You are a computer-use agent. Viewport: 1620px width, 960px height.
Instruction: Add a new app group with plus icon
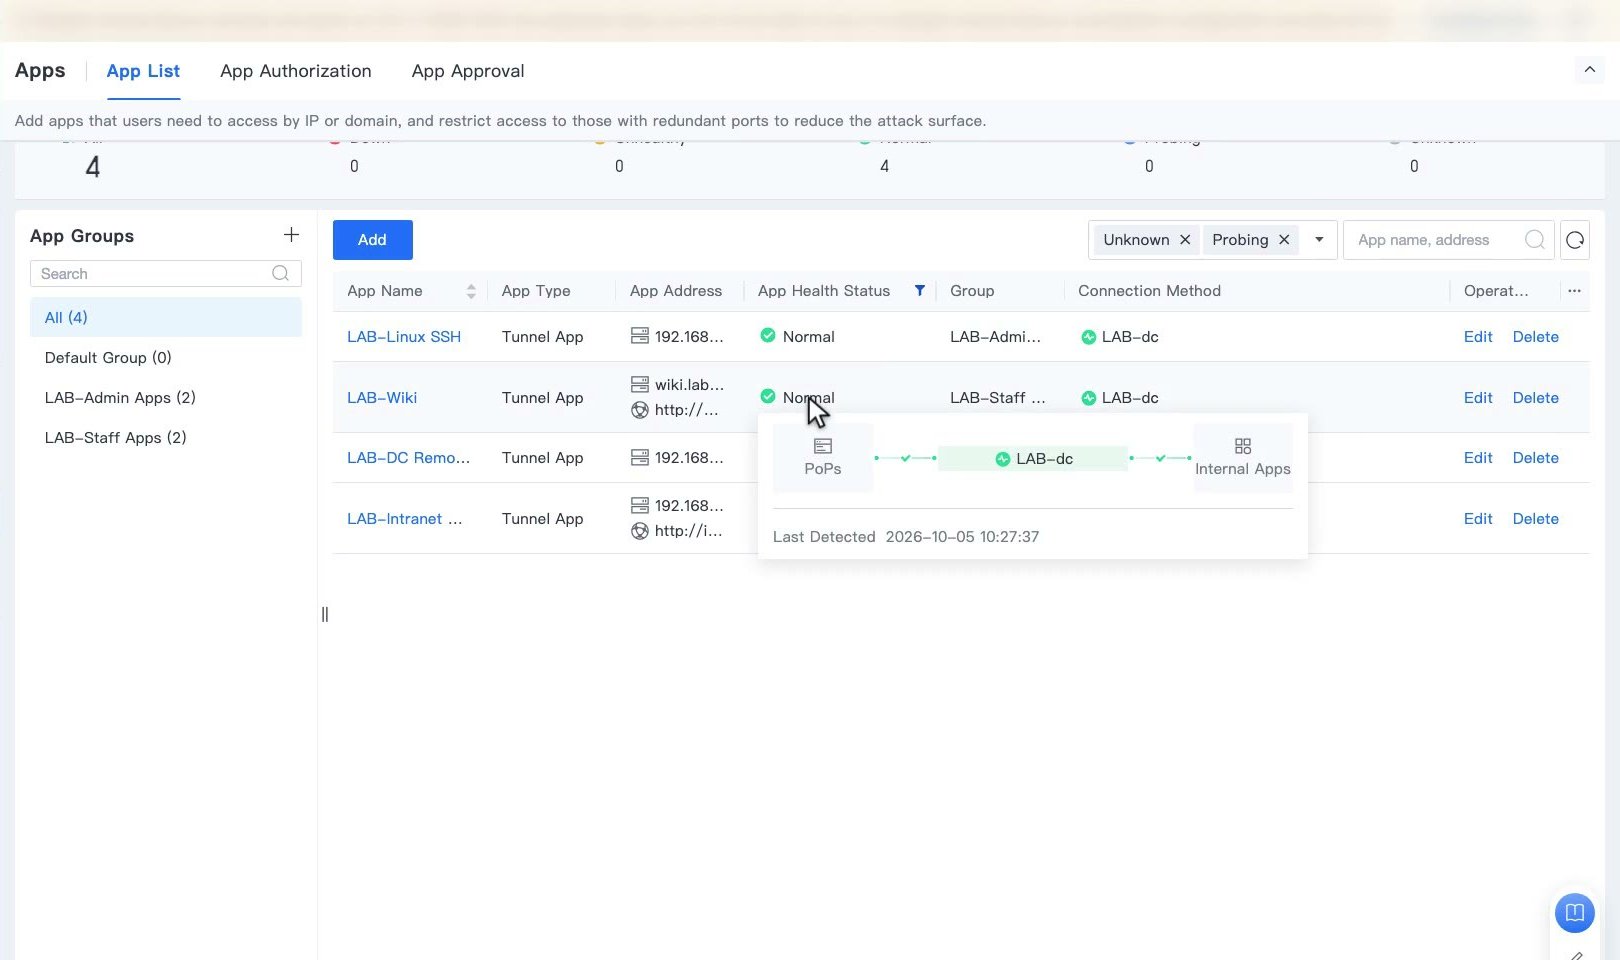[291, 235]
